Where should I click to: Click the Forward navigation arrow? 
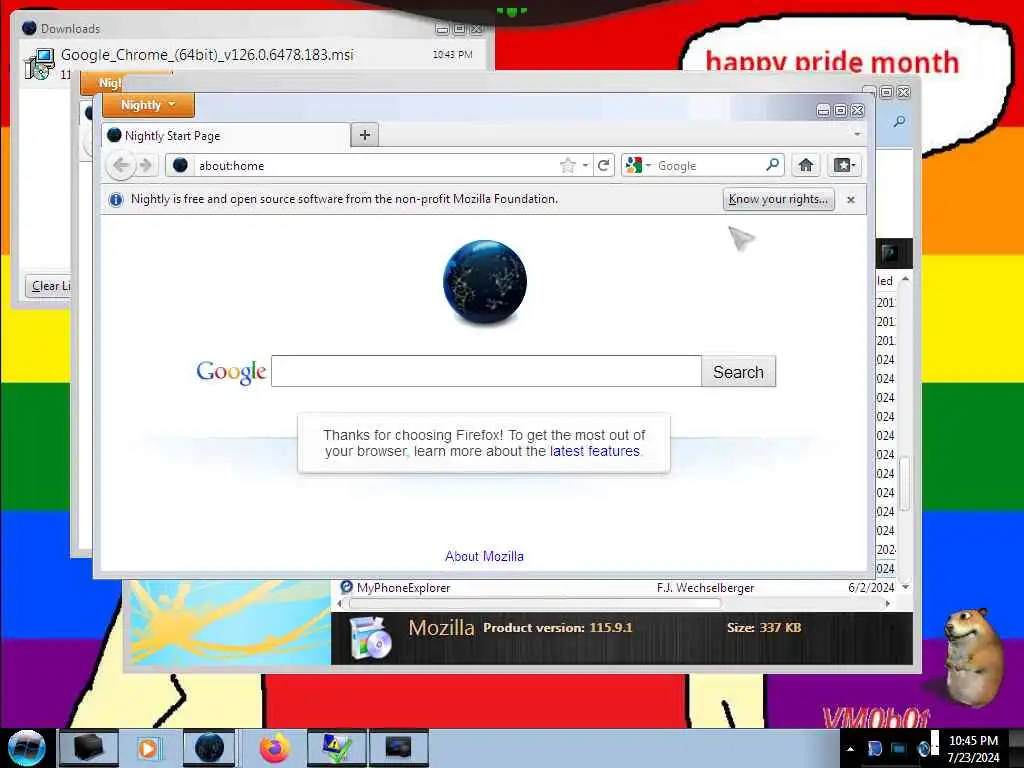click(x=146, y=166)
